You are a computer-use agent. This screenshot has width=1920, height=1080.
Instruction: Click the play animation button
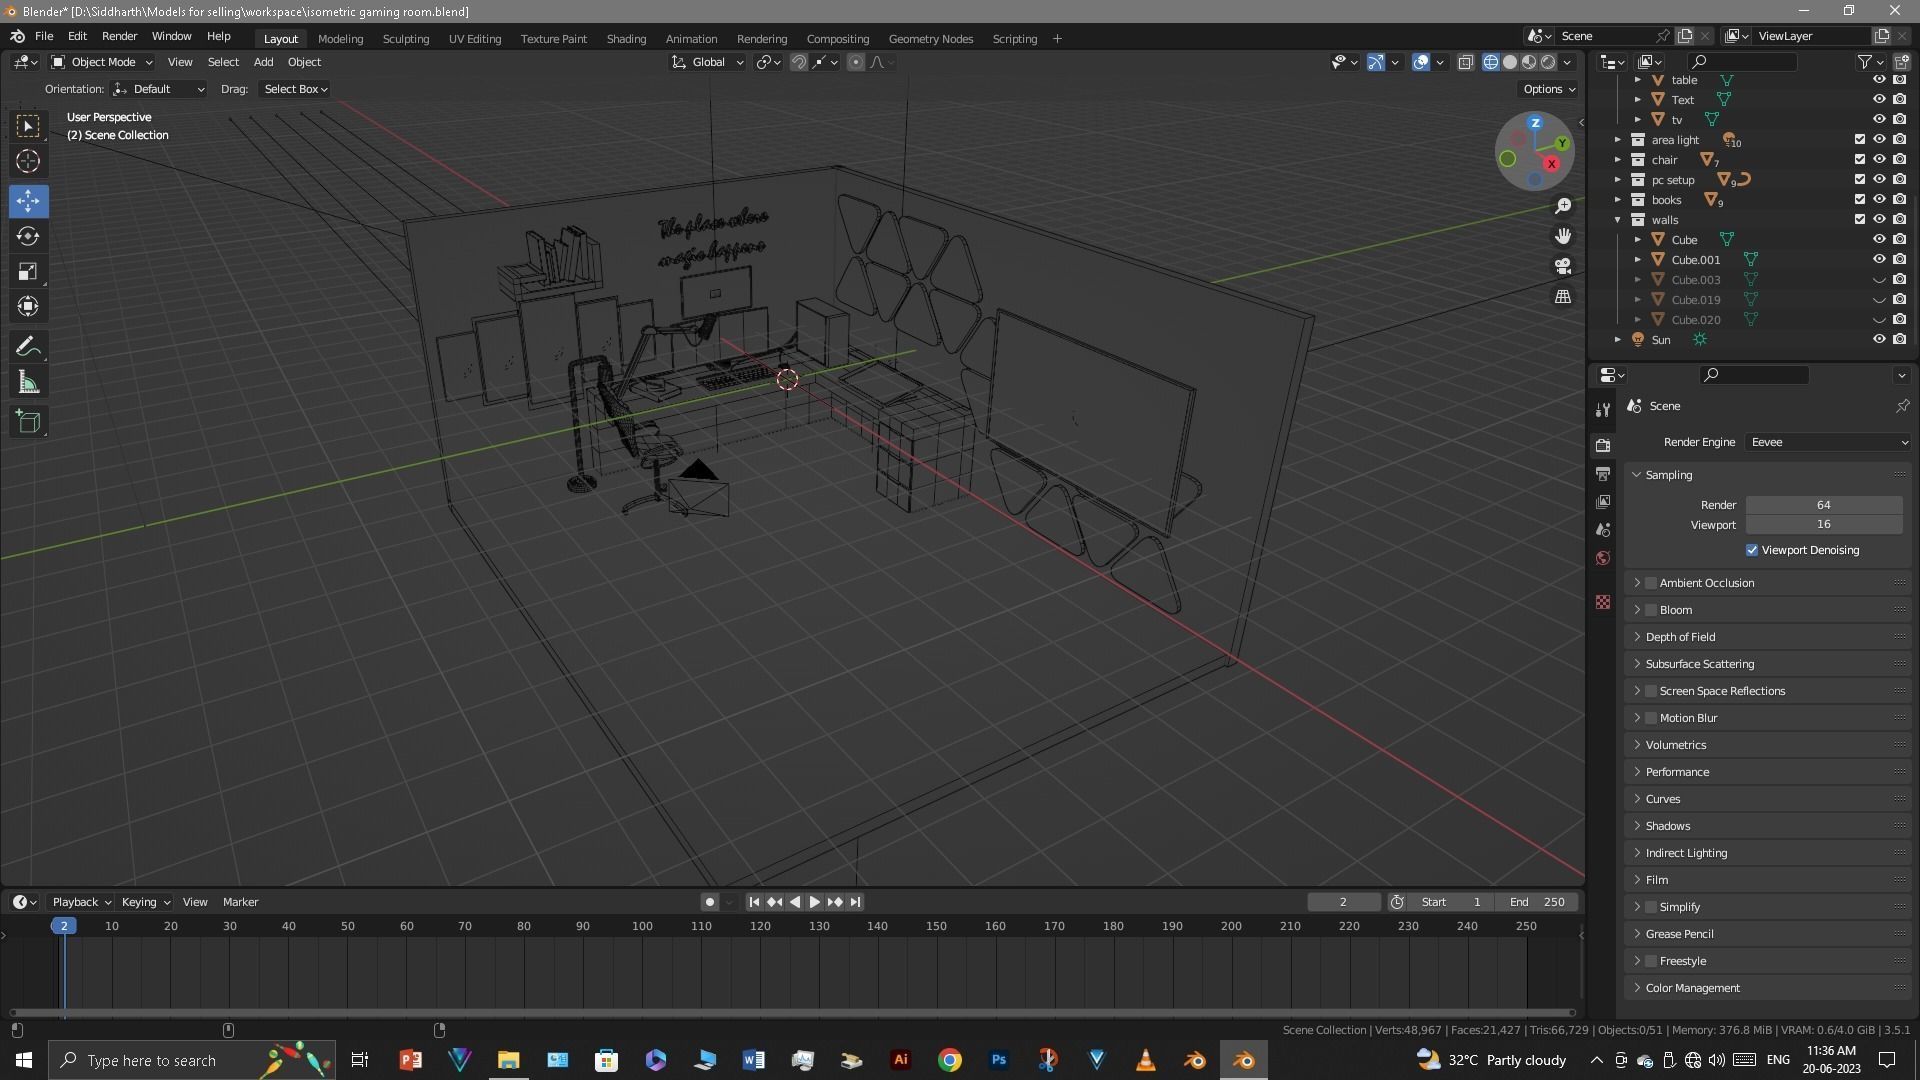(814, 902)
